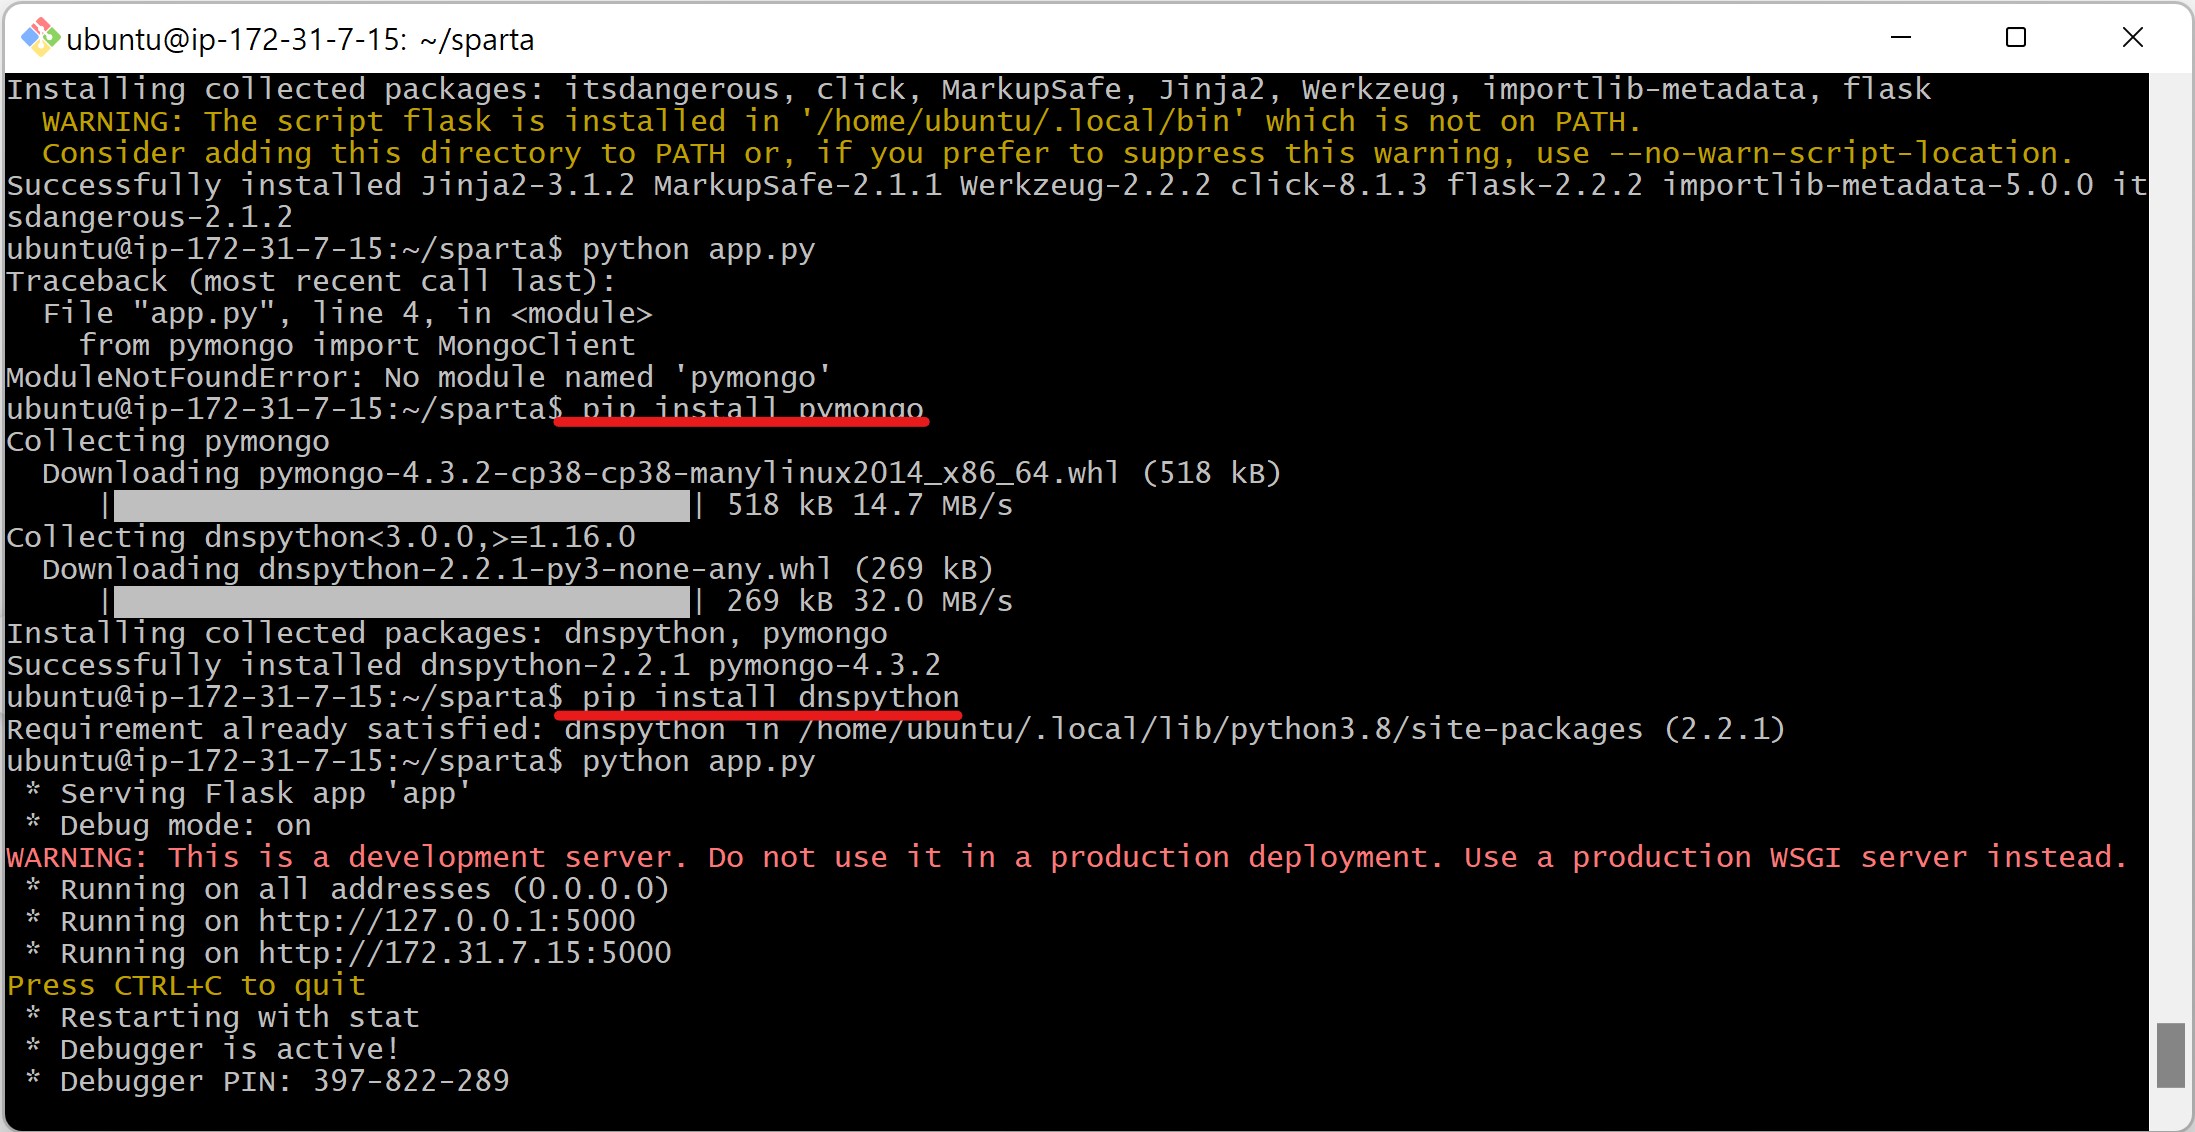The width and height of the screenshot is (2195, 1132).
Task: Click the last python app.py command
Action: coord(698,761)
